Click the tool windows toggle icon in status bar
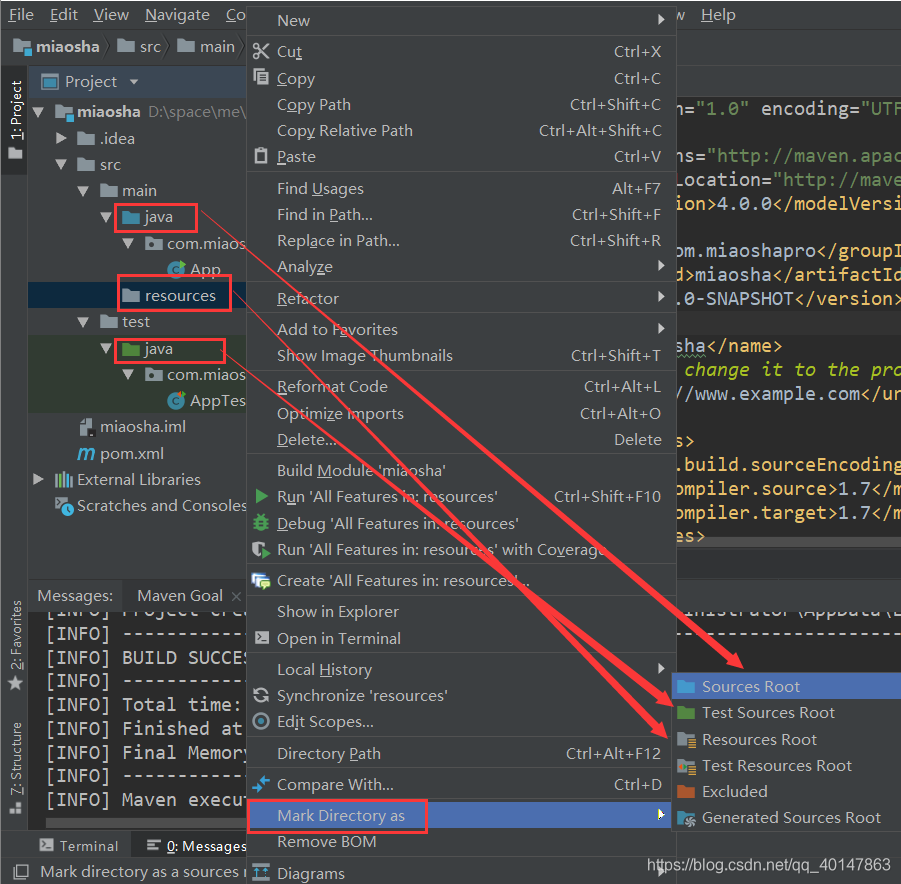 coord(21,872)
